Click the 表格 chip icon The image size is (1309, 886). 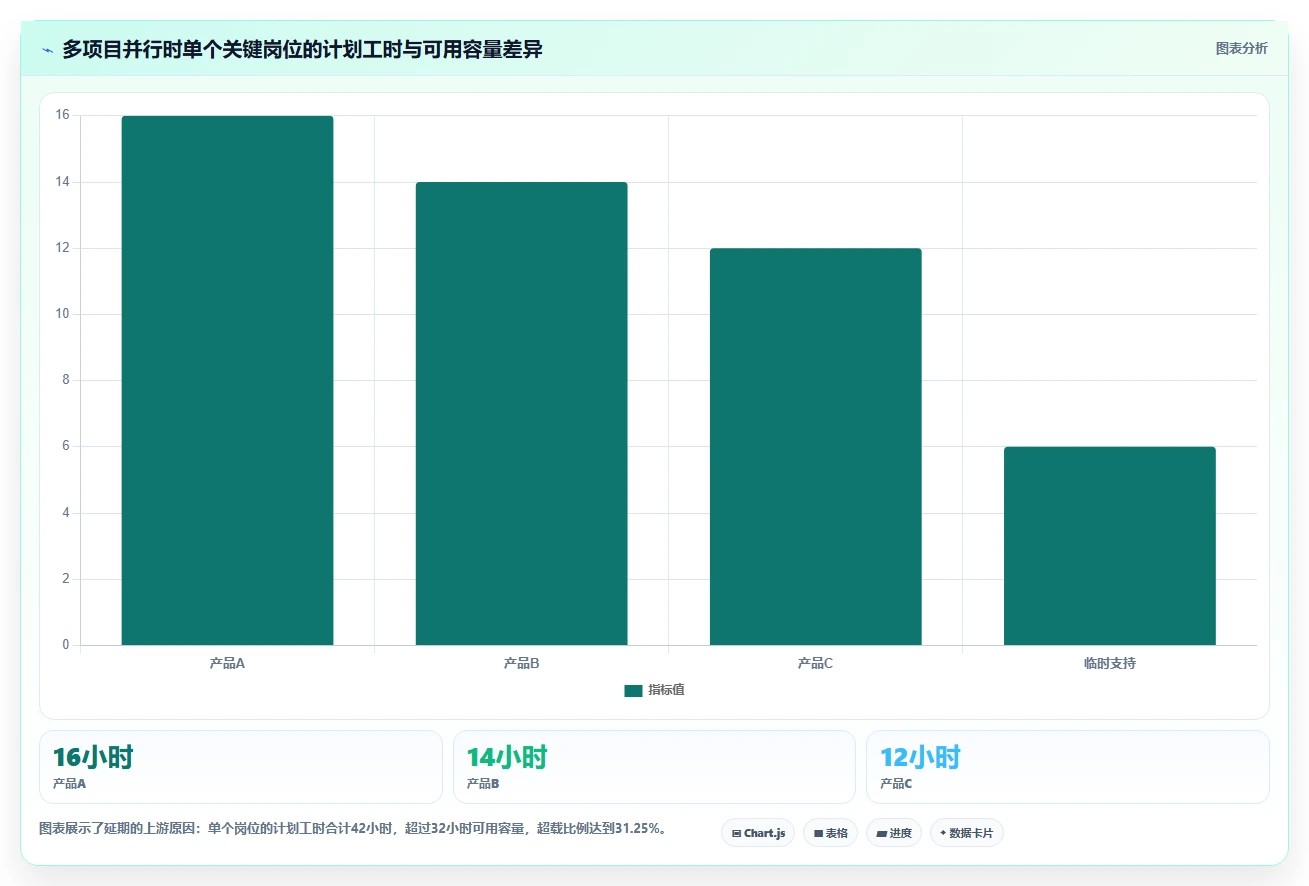click(x=818, y=833)
